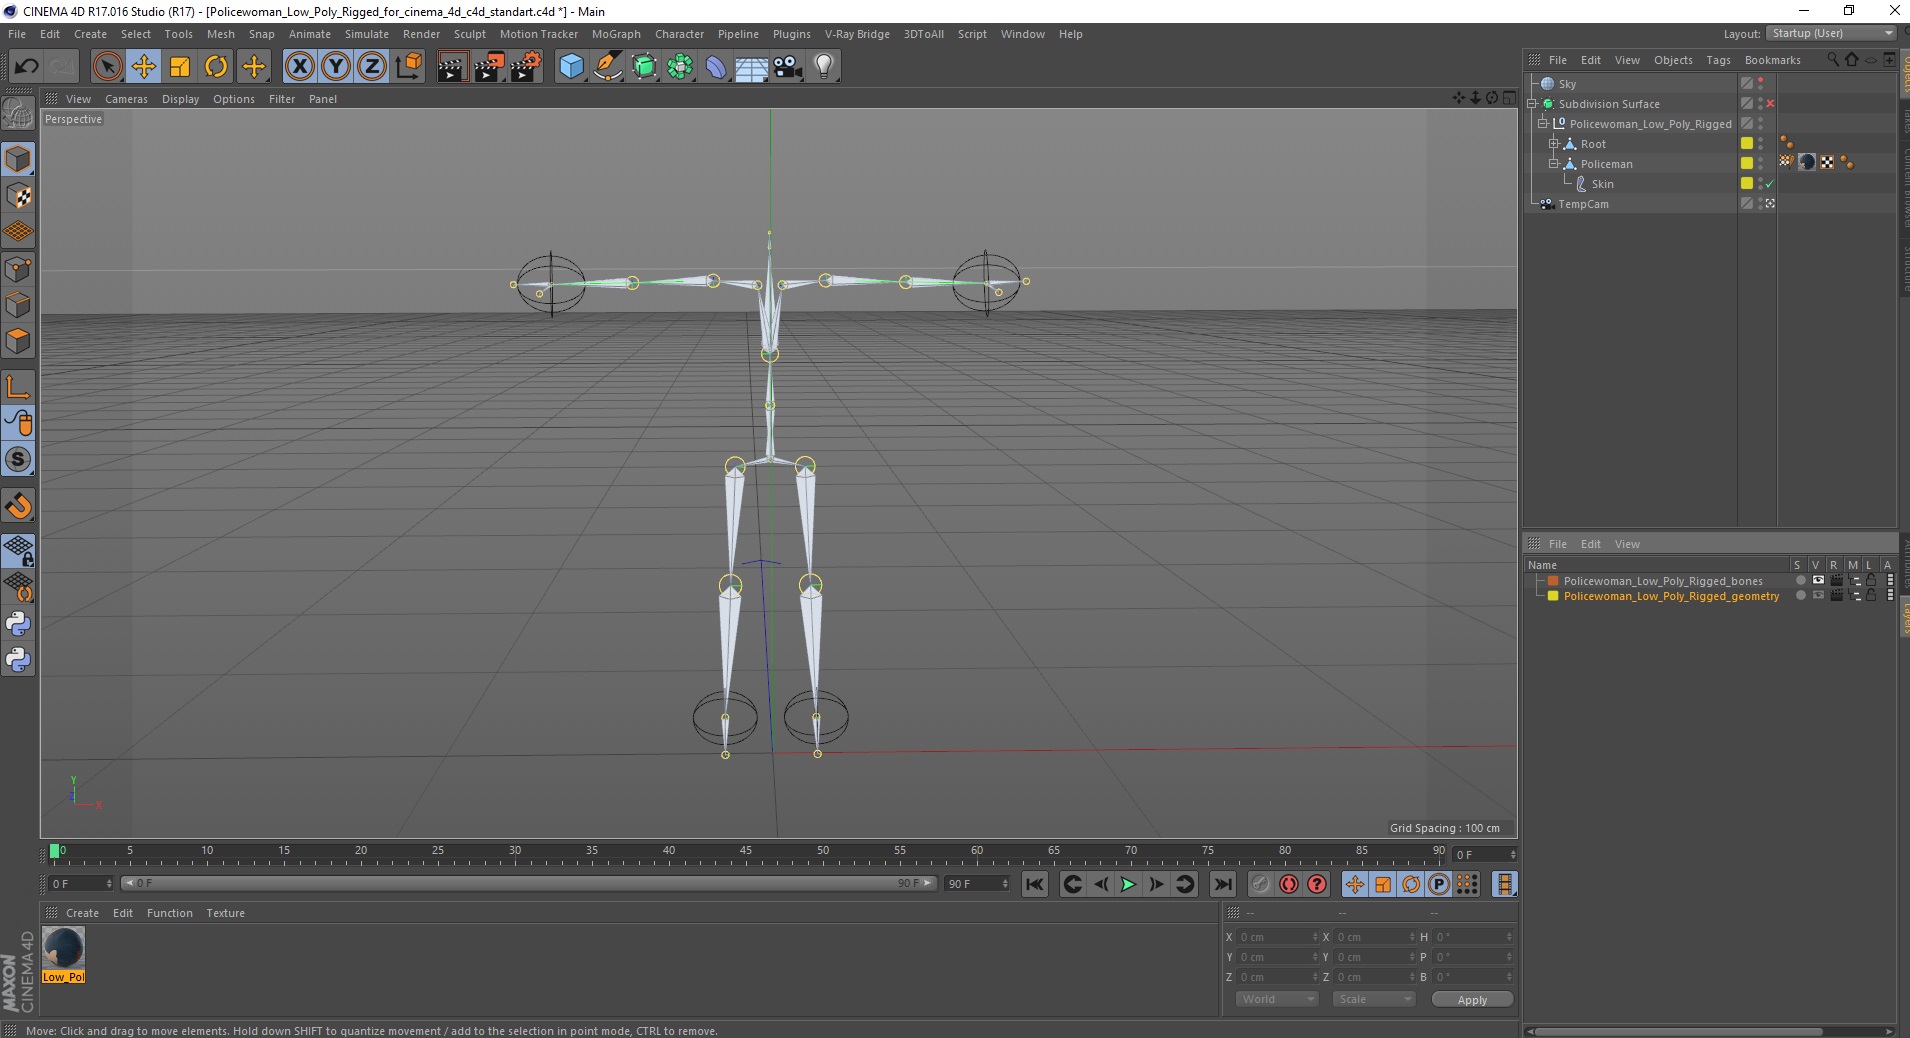The image size is (1910, 1038).
Task: Collapse Policewoman_Low_Poly_Rigged null node
Action: (x=1543, y=124)
